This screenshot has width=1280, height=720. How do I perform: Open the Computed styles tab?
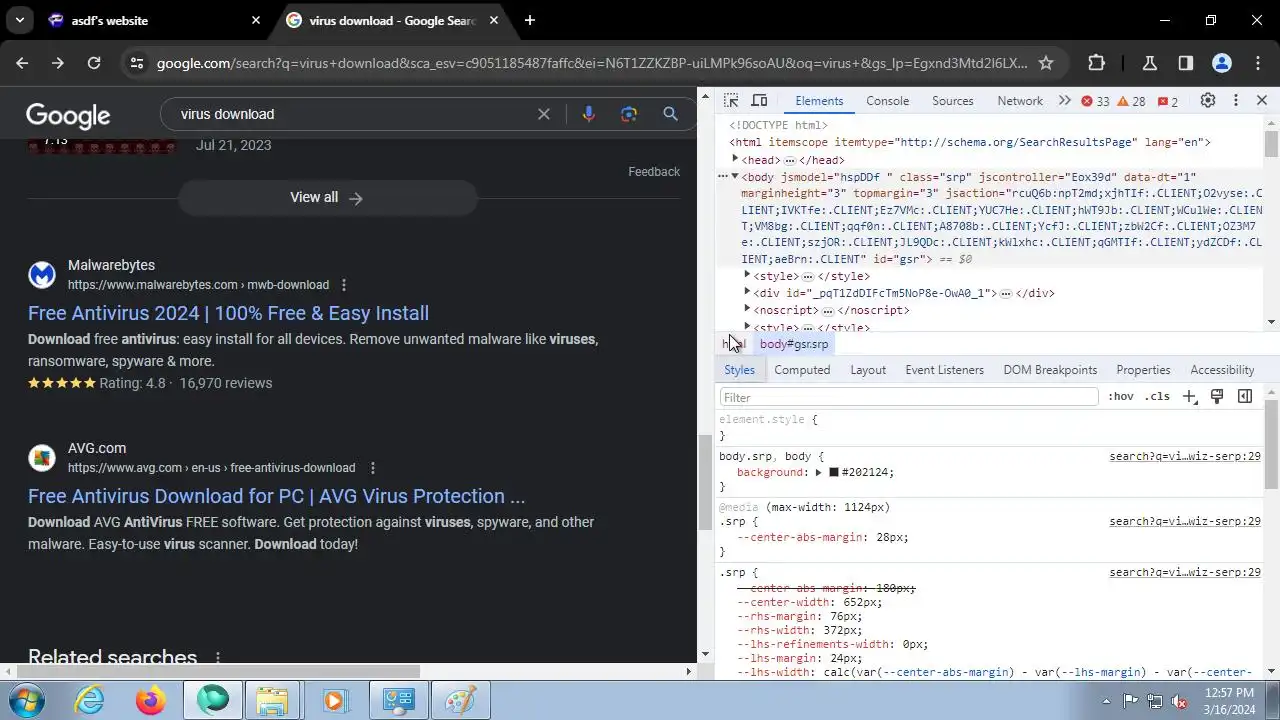tap(802, 370)
